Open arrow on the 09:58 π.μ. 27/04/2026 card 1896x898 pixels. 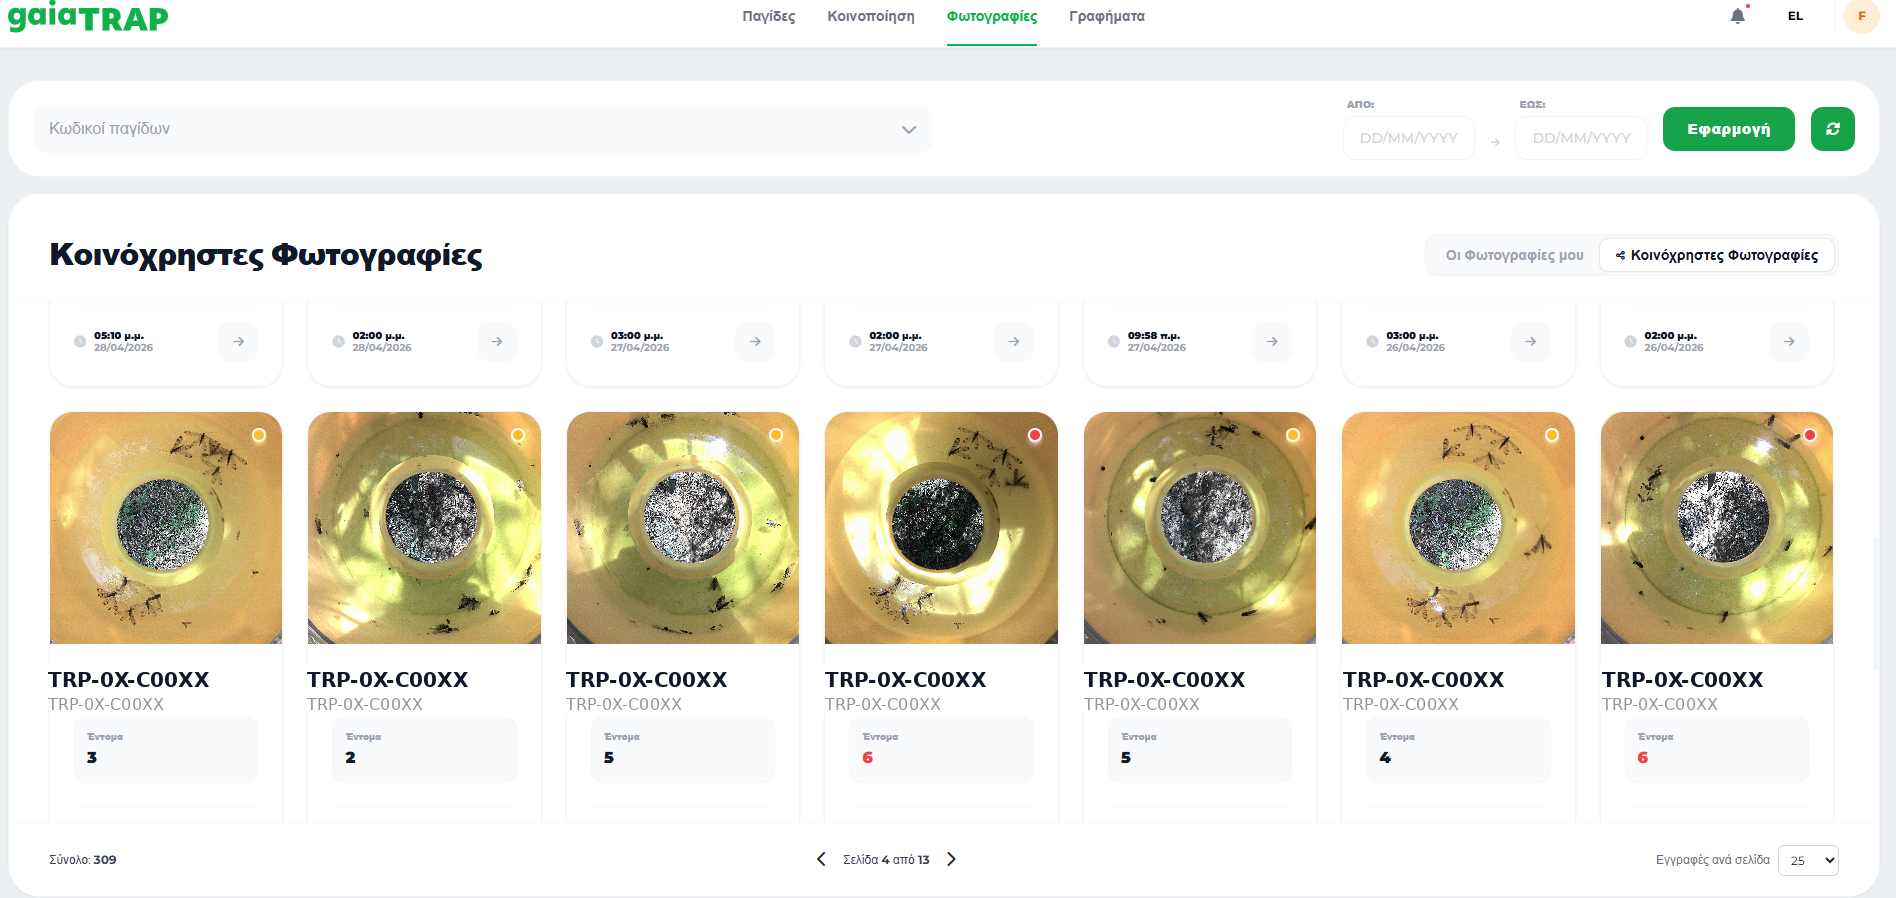[1272, 342]
